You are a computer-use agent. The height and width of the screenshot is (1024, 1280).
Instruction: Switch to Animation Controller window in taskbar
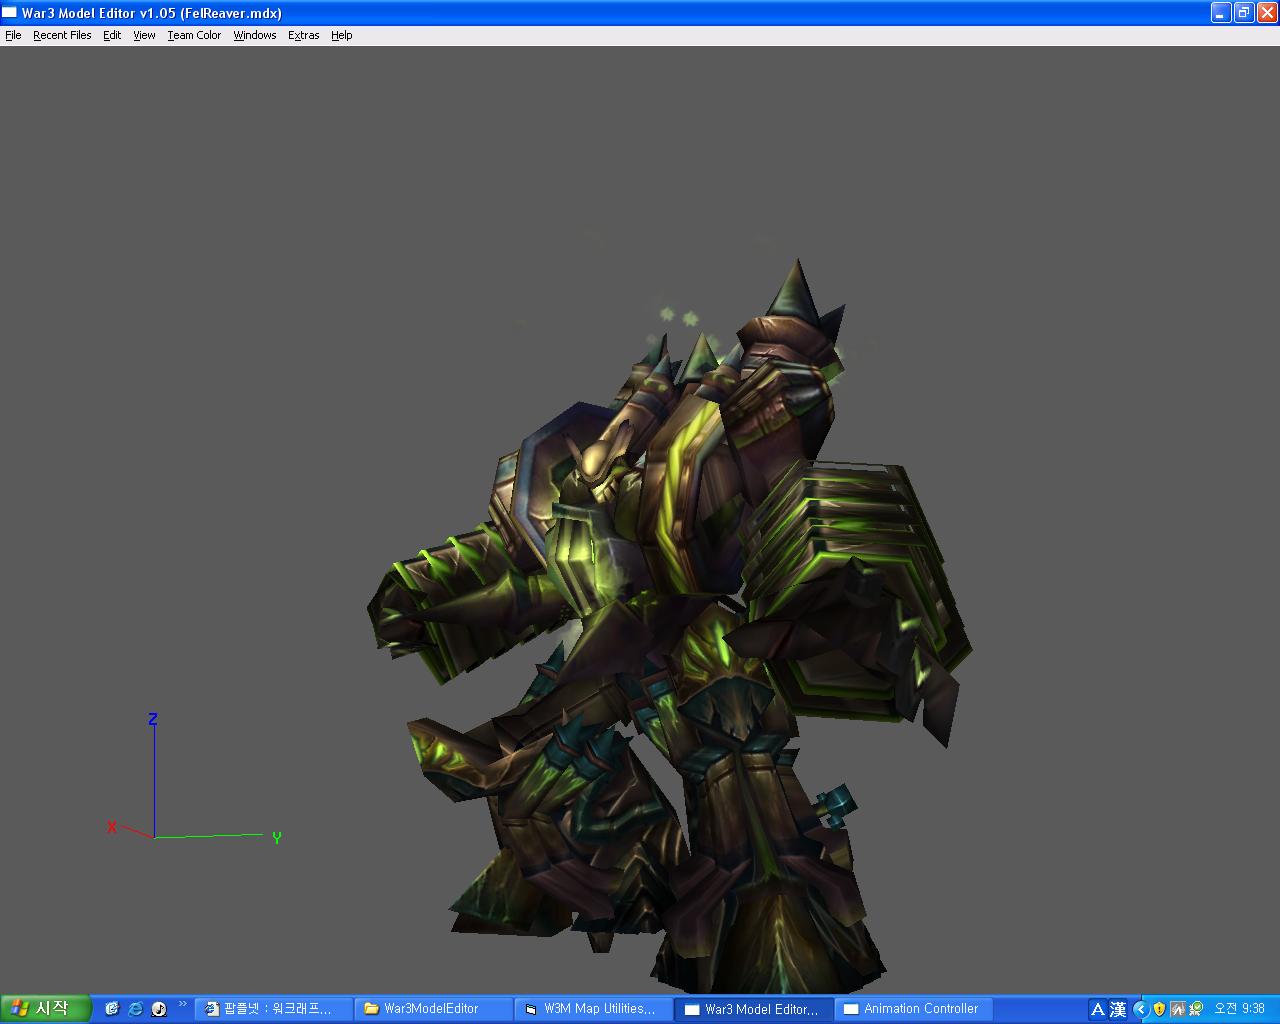tap(913, 1009)
